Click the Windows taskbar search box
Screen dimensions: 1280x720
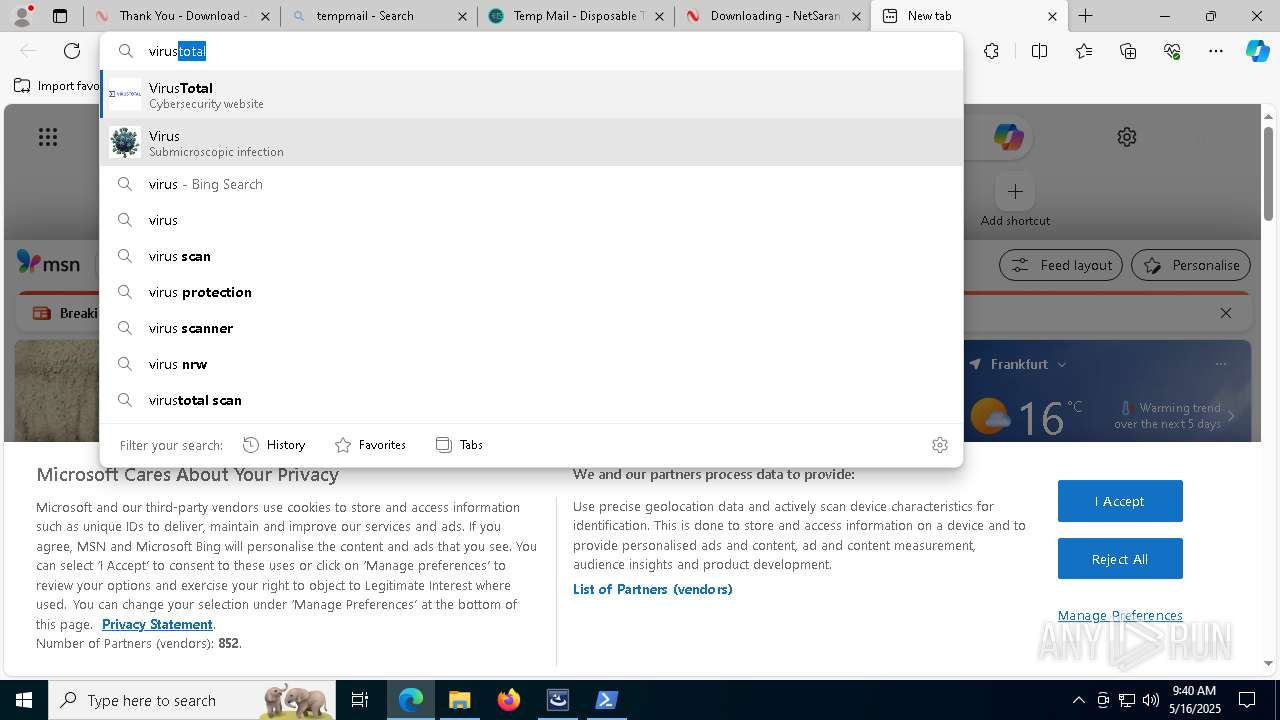pyautogui.click(x=193, y=700)
